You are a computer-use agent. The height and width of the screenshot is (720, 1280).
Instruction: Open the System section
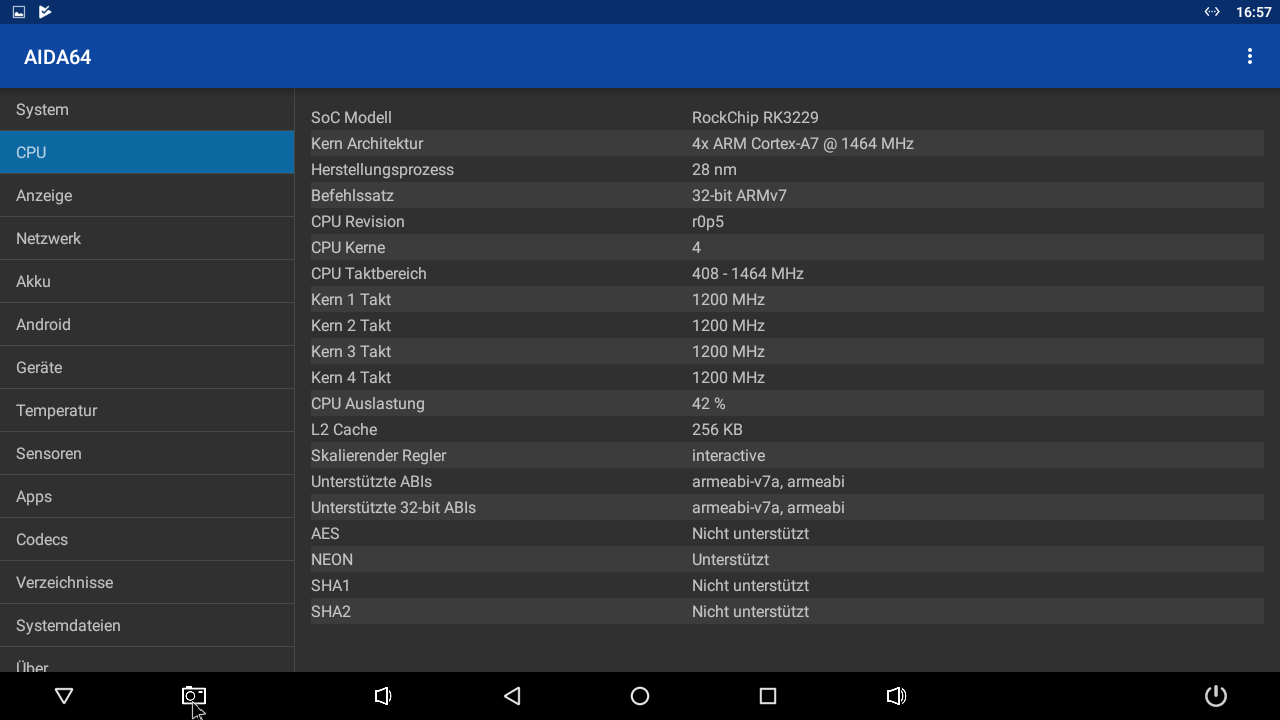coord(147,110)
